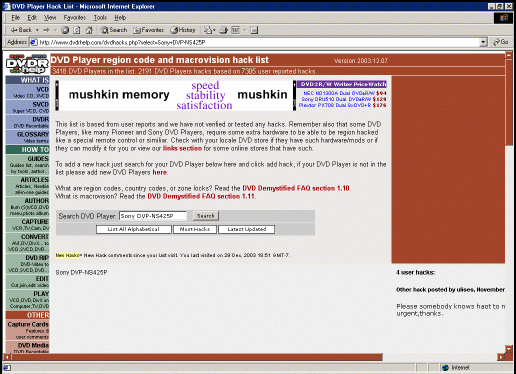Open the Tools menu
This screenshot has height=374, width=516.
tap(100, 18)
